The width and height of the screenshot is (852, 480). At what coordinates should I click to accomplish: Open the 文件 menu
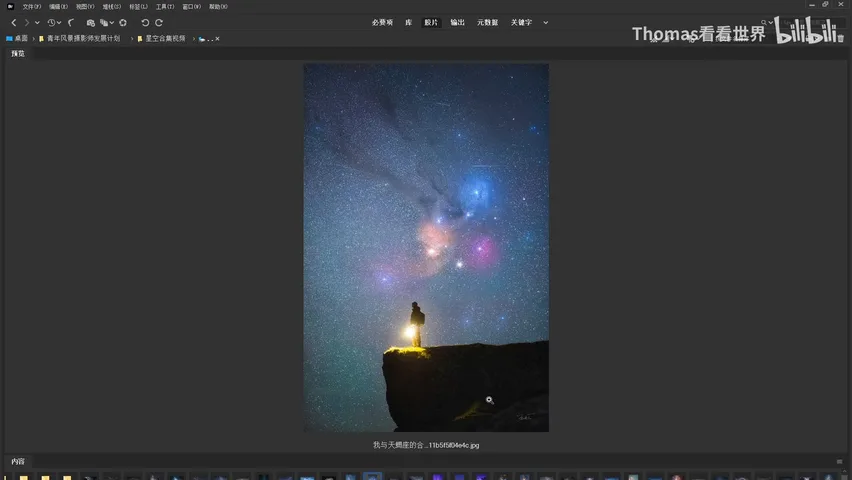coord(31,7)
